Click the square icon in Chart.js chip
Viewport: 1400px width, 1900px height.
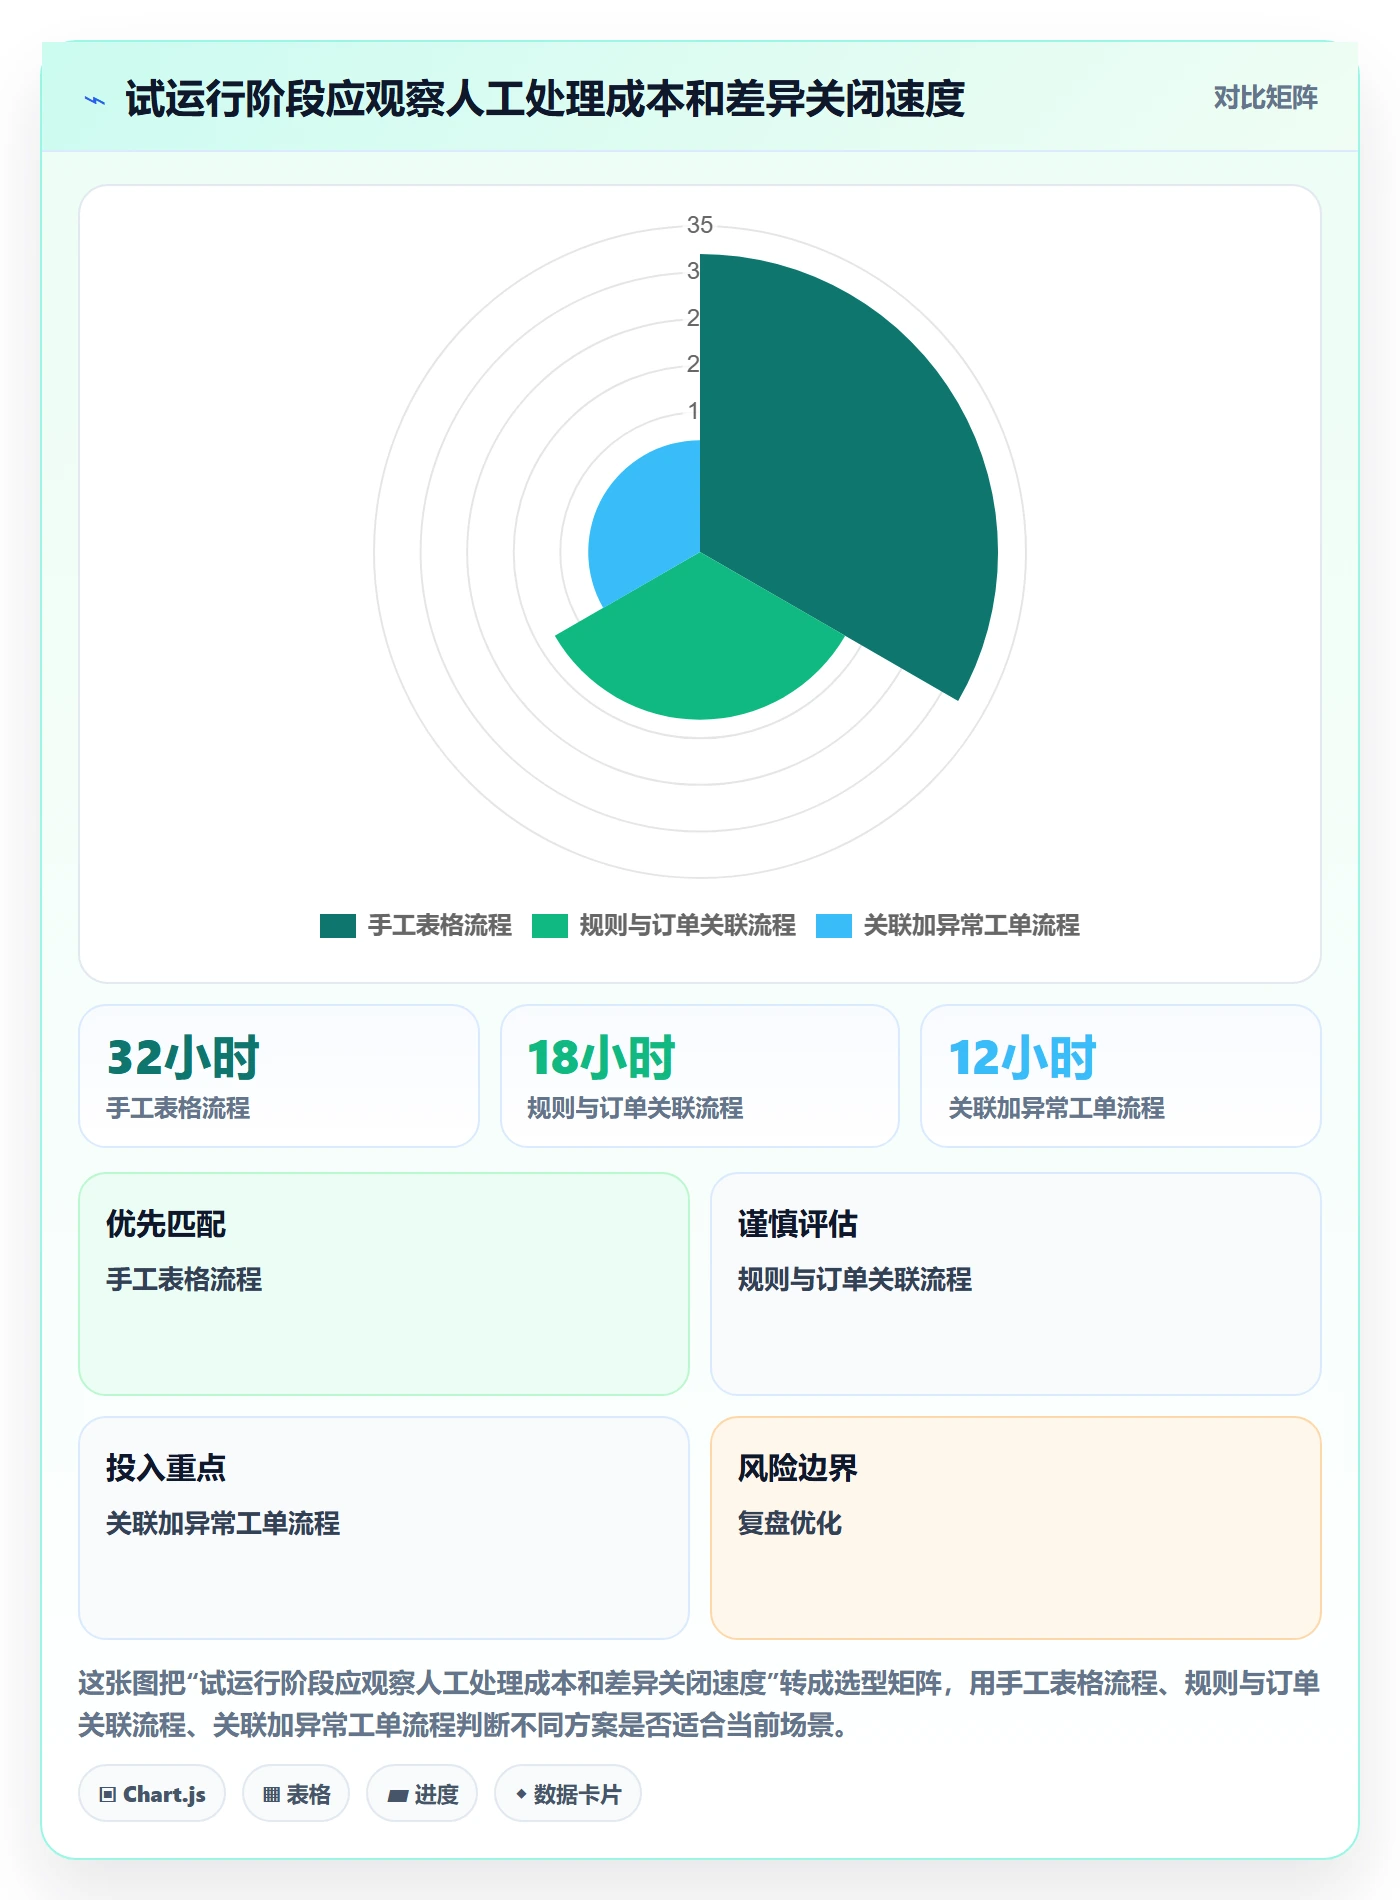point(108,1795)
